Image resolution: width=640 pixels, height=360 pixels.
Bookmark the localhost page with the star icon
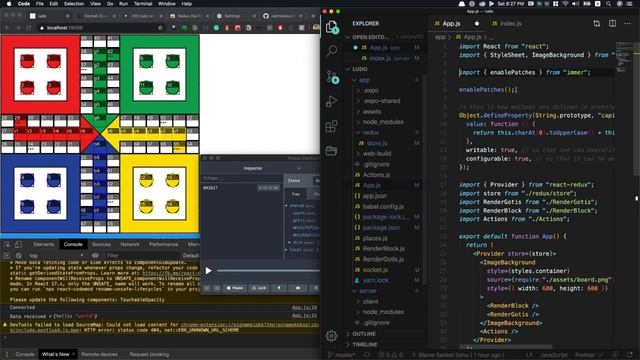[160, 28]
